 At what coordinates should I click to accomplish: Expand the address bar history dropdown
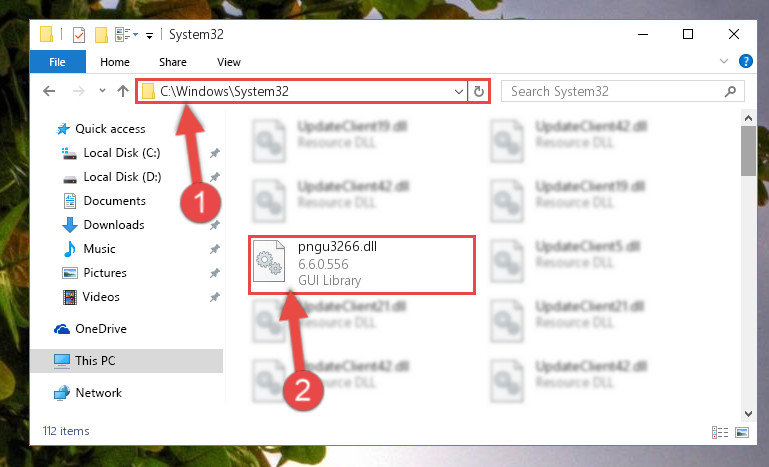459,91
